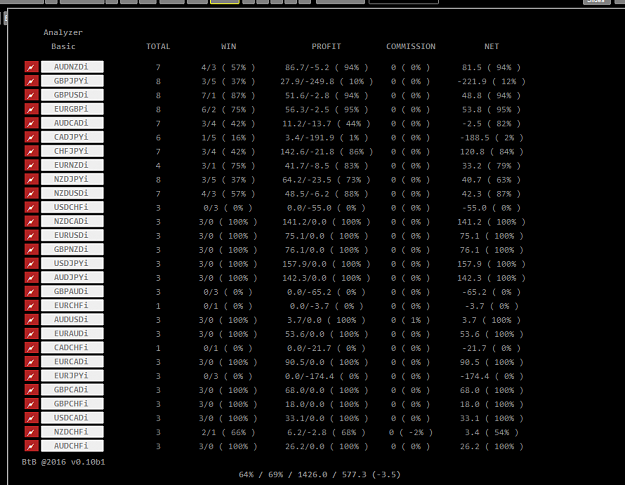
Task: Open the red chart icon beside GBPCHFi
Action: pyautogui.click(x=31, y=404)
